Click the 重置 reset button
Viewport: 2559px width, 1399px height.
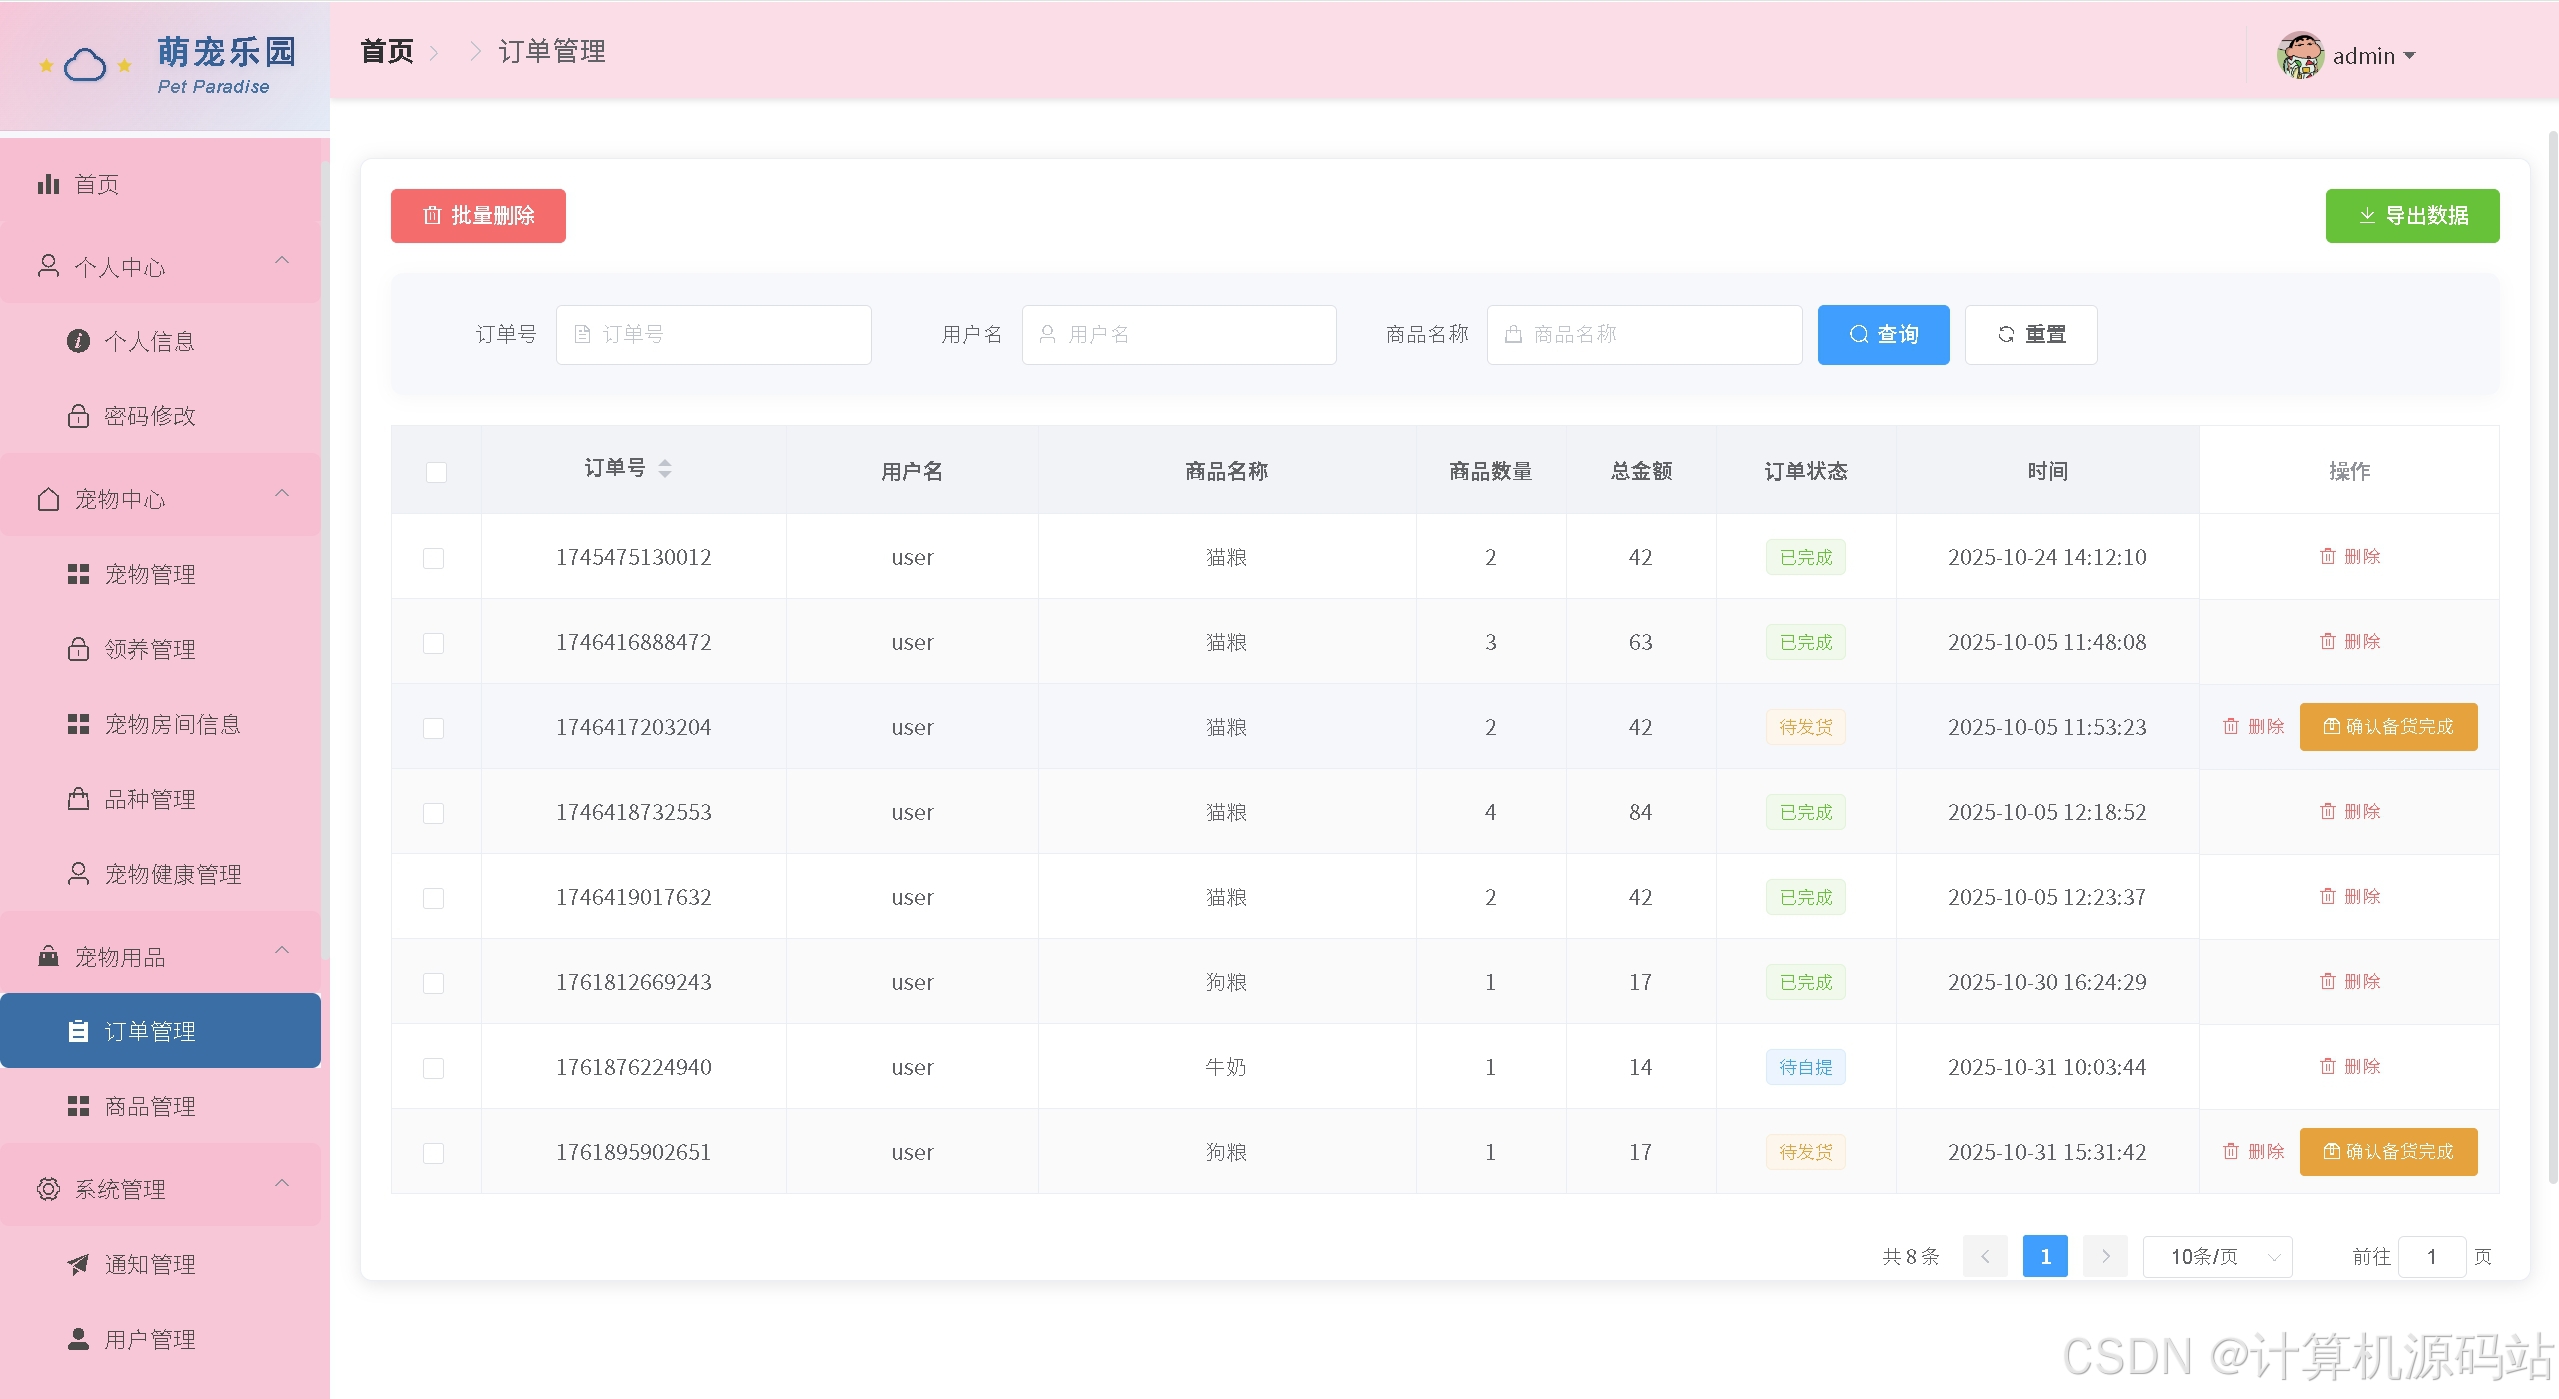tap(2031, 335)
